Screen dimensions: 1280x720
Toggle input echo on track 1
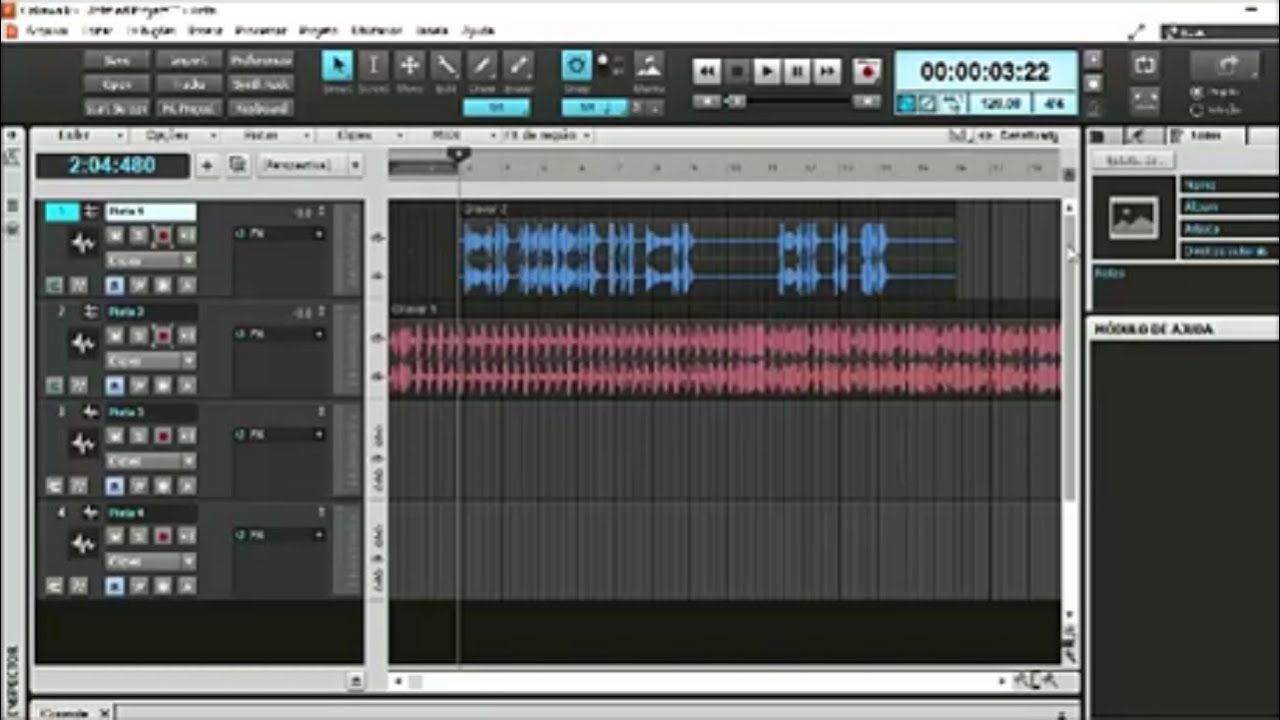(x=186, y=236)
